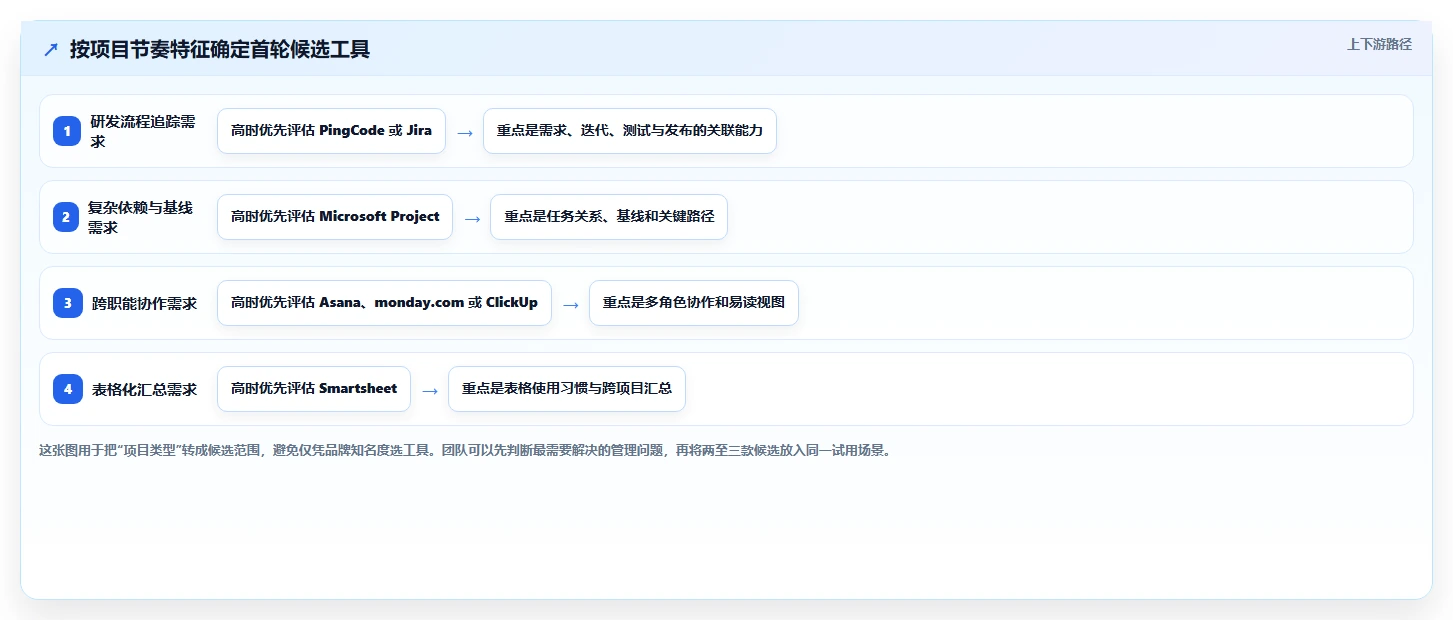
Task: Click the box 重点是需求、迭代、测试与发布的关联能力
Action: pos(630,131)
